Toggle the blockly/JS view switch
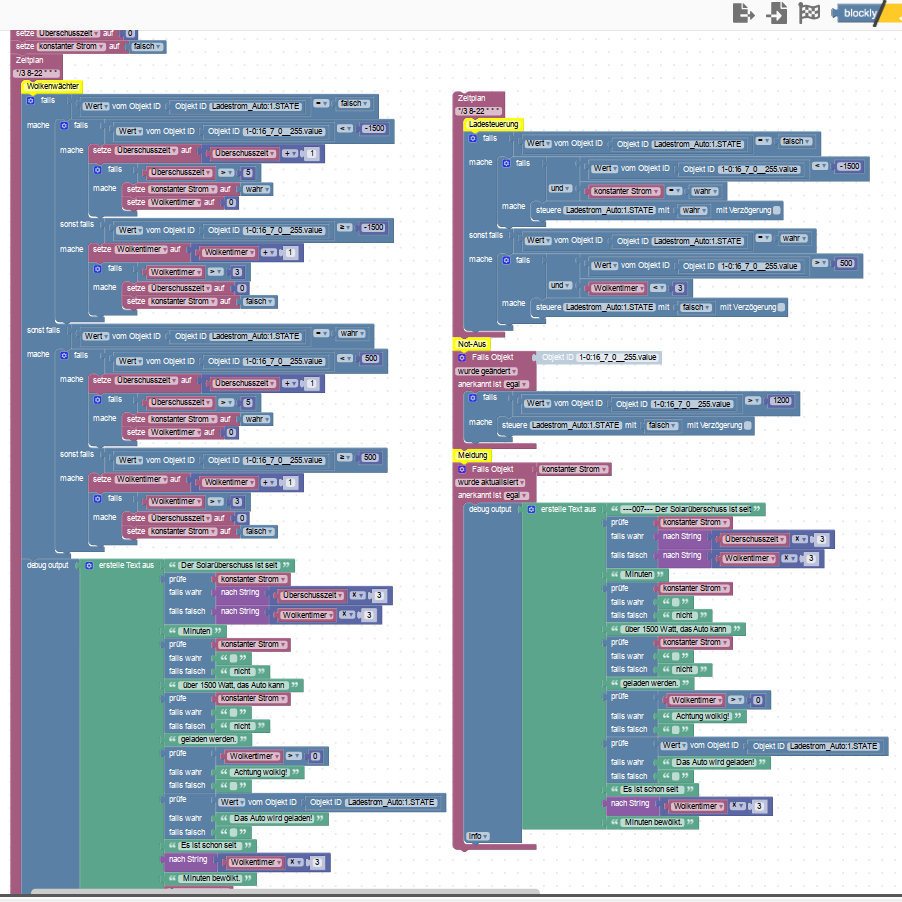This screenshot has height=902, width=902. click(866, 13)
